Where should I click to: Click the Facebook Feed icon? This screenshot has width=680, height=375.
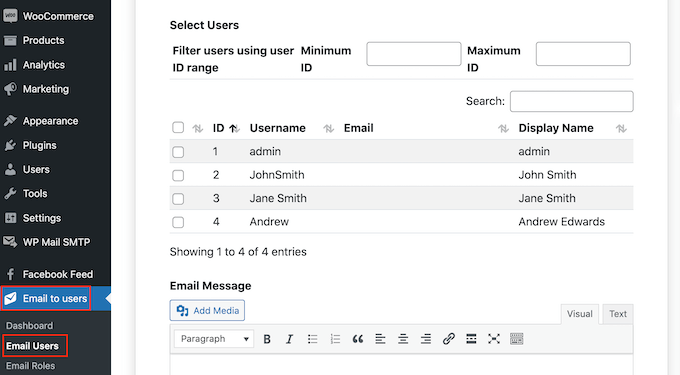pos(10,274)
